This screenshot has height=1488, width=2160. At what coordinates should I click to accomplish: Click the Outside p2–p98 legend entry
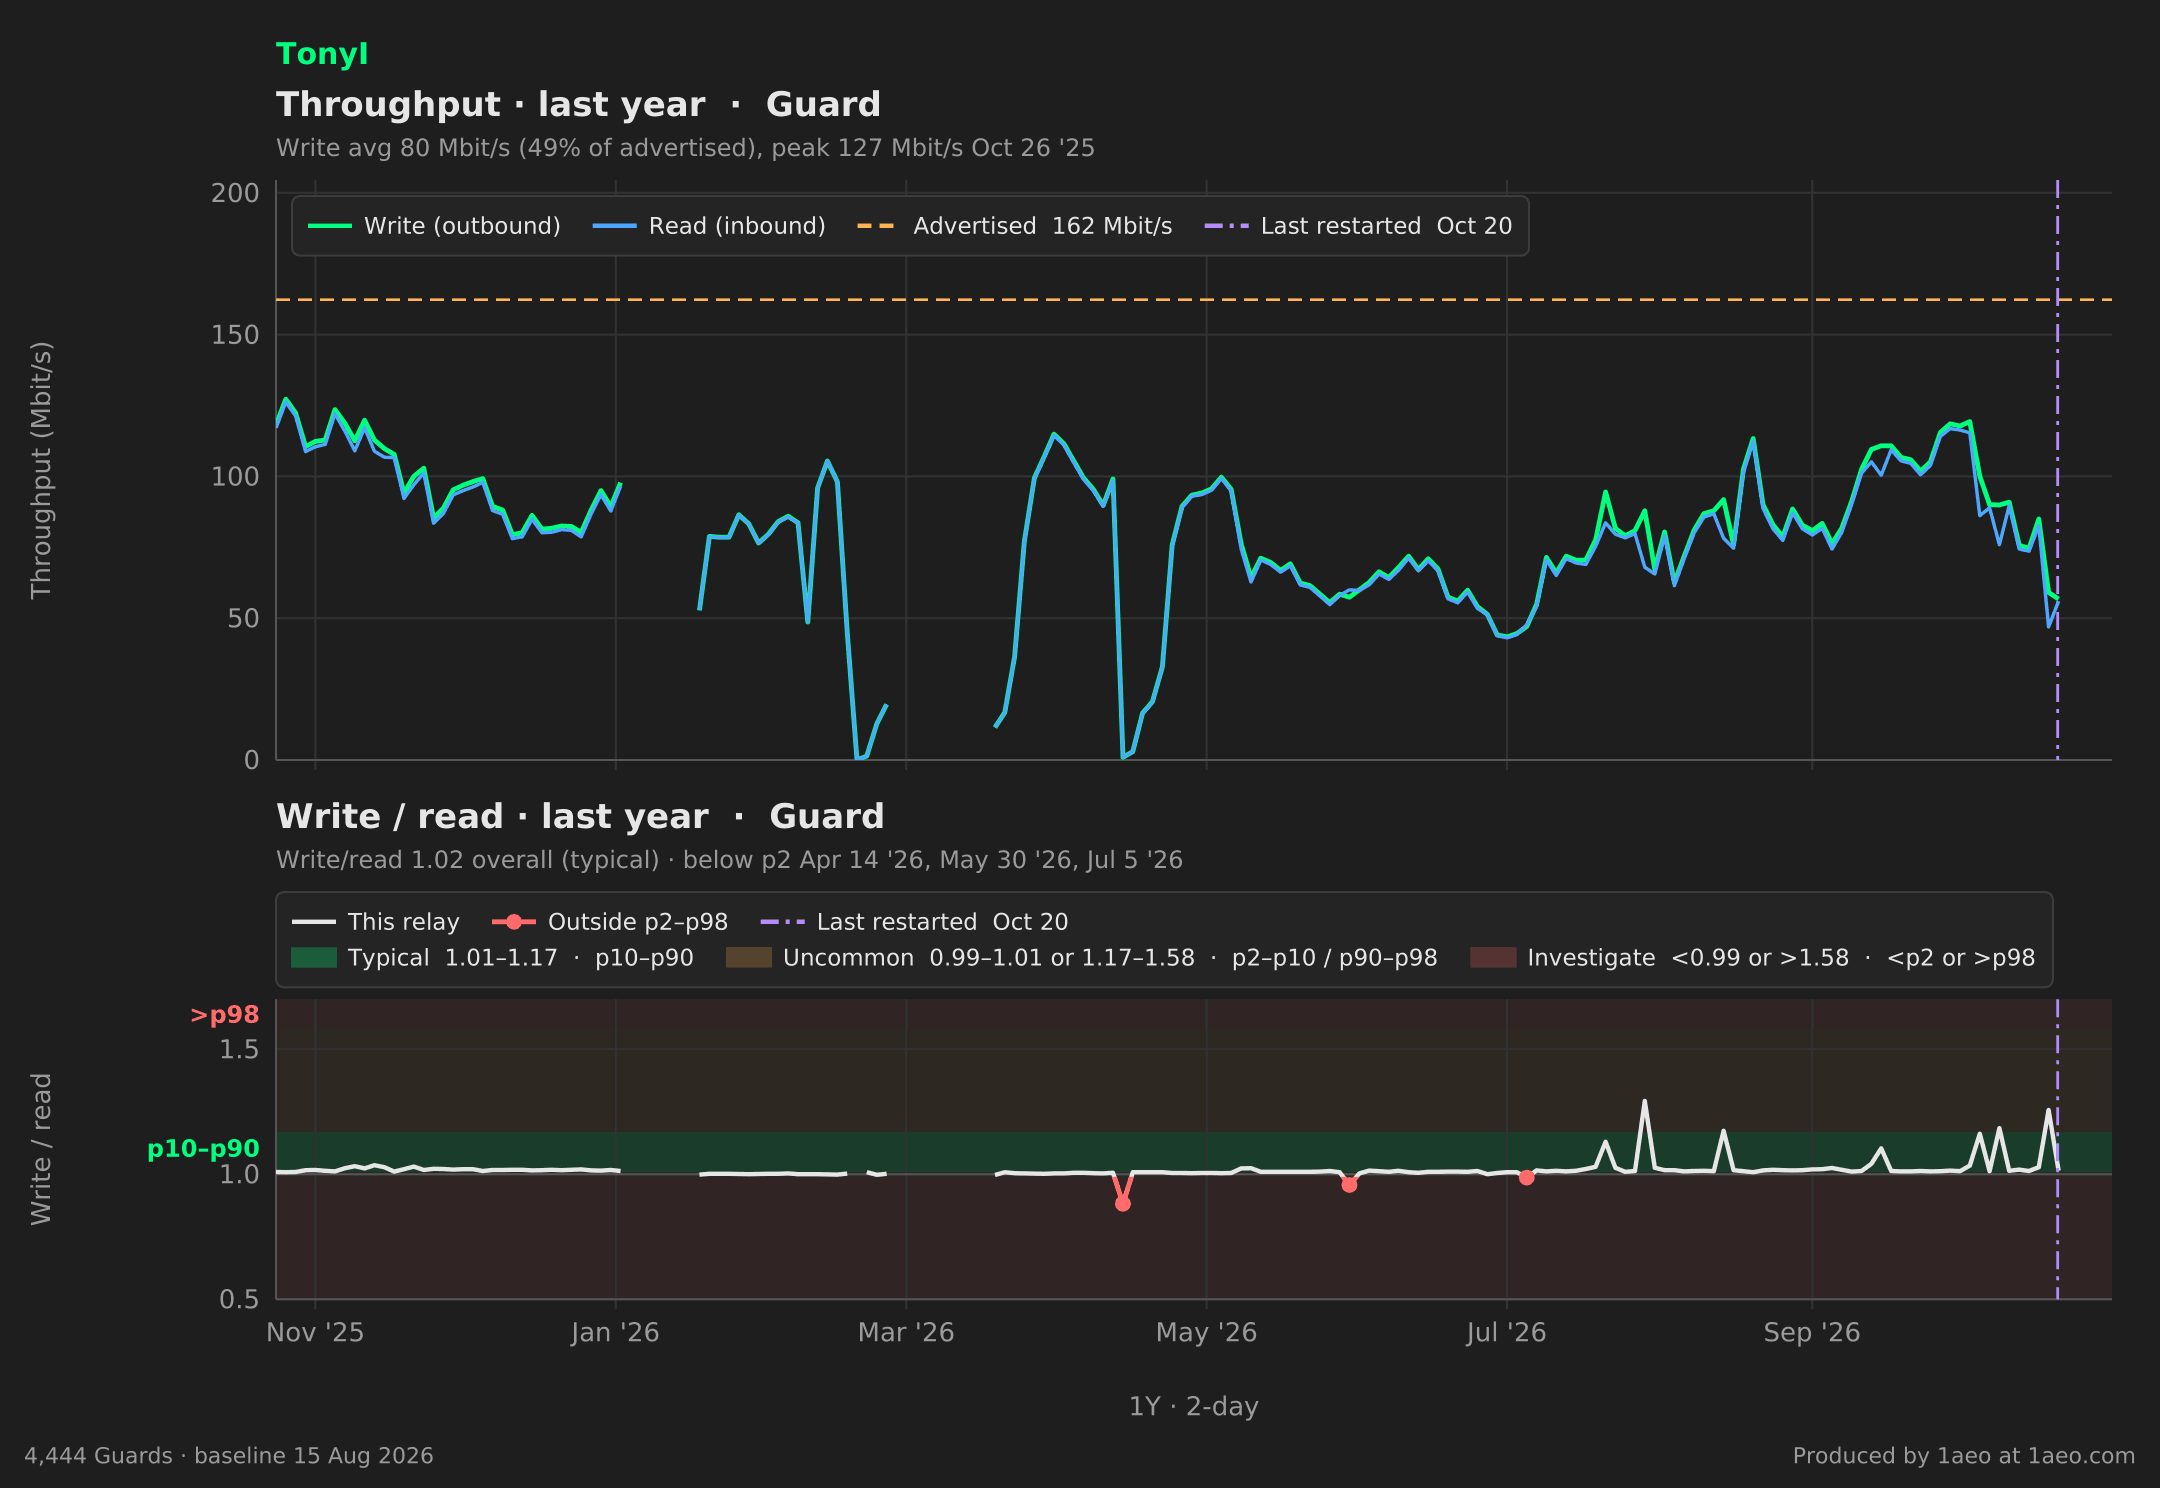coord(610,922)
